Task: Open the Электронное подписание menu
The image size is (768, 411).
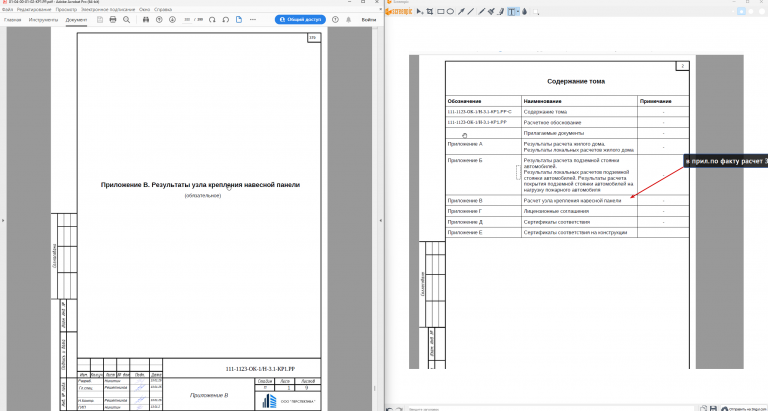Action: coord(108,9)
